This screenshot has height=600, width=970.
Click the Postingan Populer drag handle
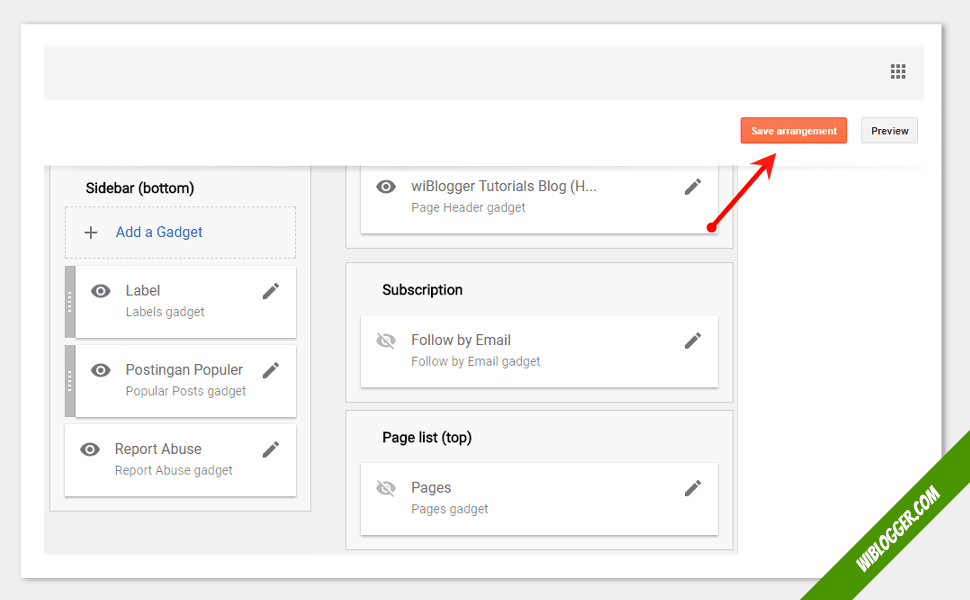click(x=70, y=380)
